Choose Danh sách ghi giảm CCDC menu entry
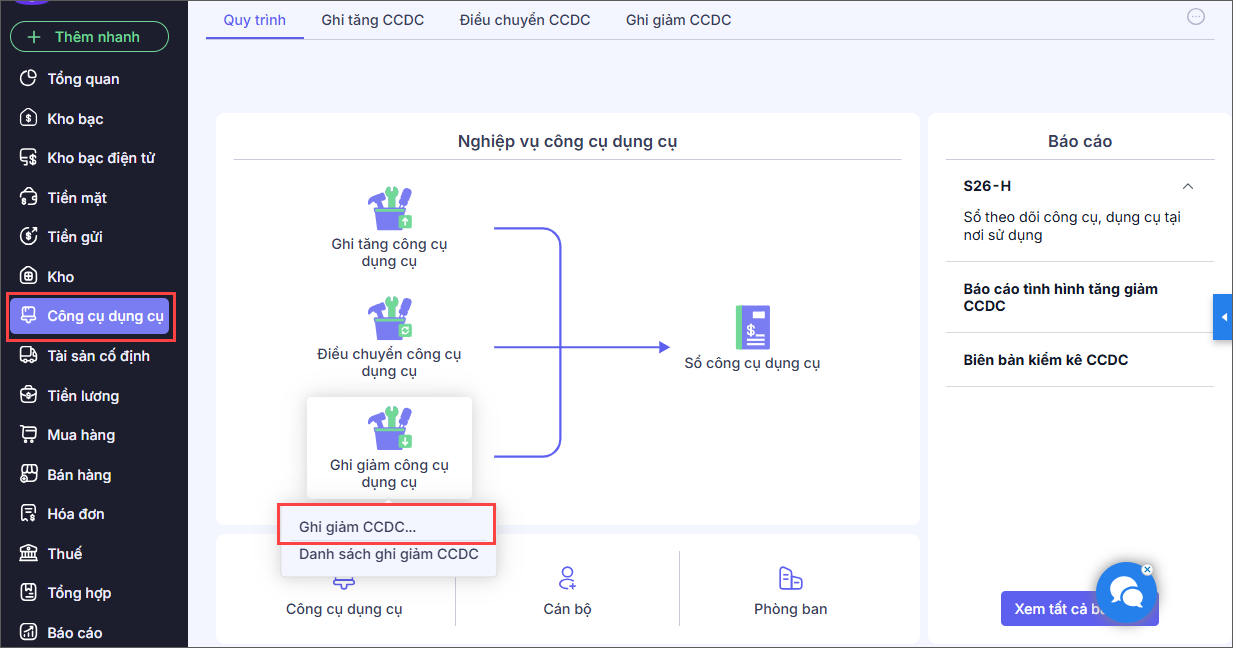The image size is (1233, 648). tap(388, 554)
